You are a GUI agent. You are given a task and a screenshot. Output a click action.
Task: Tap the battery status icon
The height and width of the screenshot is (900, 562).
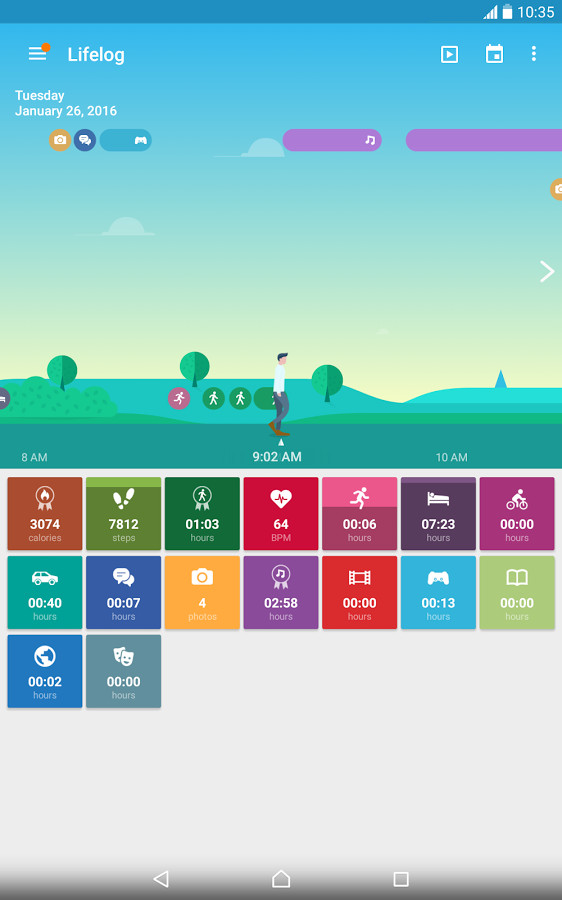[507, 11]
